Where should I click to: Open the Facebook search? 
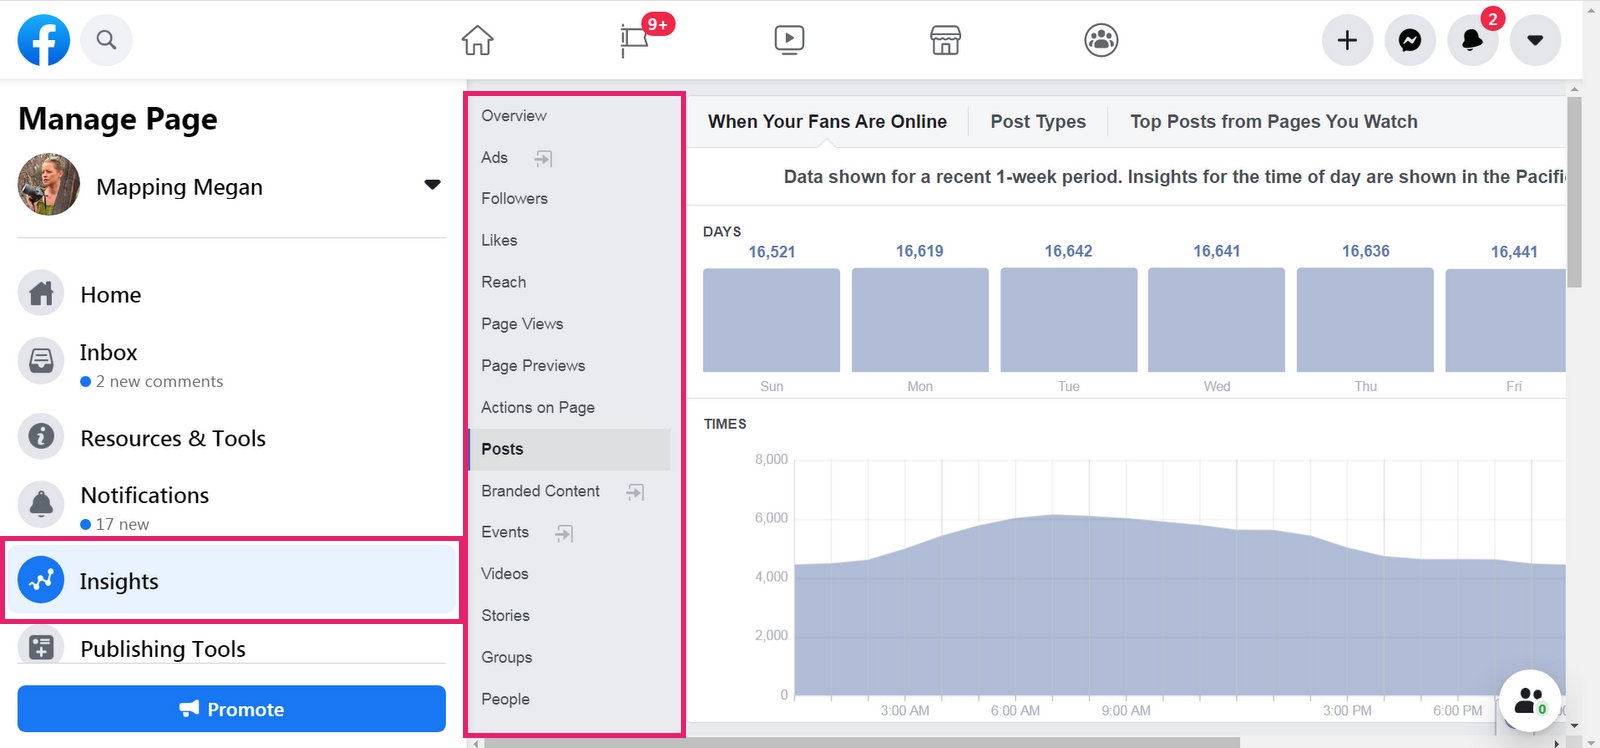pyautogui.click(x=106, y=40)
